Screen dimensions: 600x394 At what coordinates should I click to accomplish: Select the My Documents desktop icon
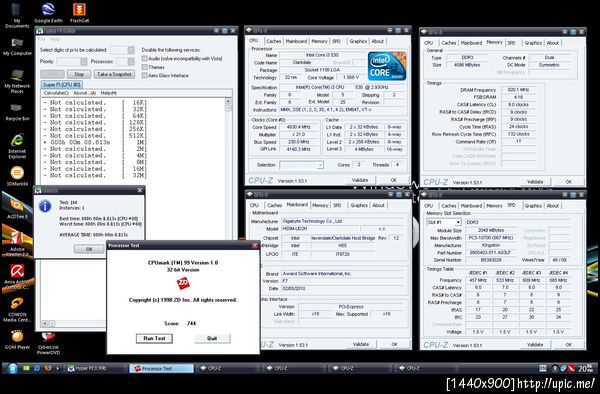[16, 15]
